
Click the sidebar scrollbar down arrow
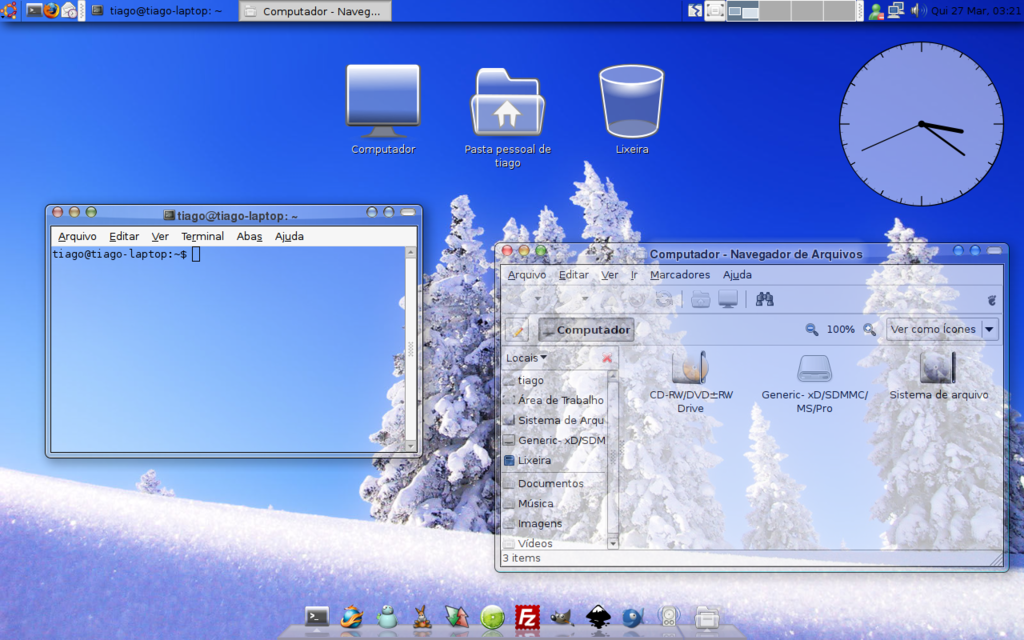point(613,543)
